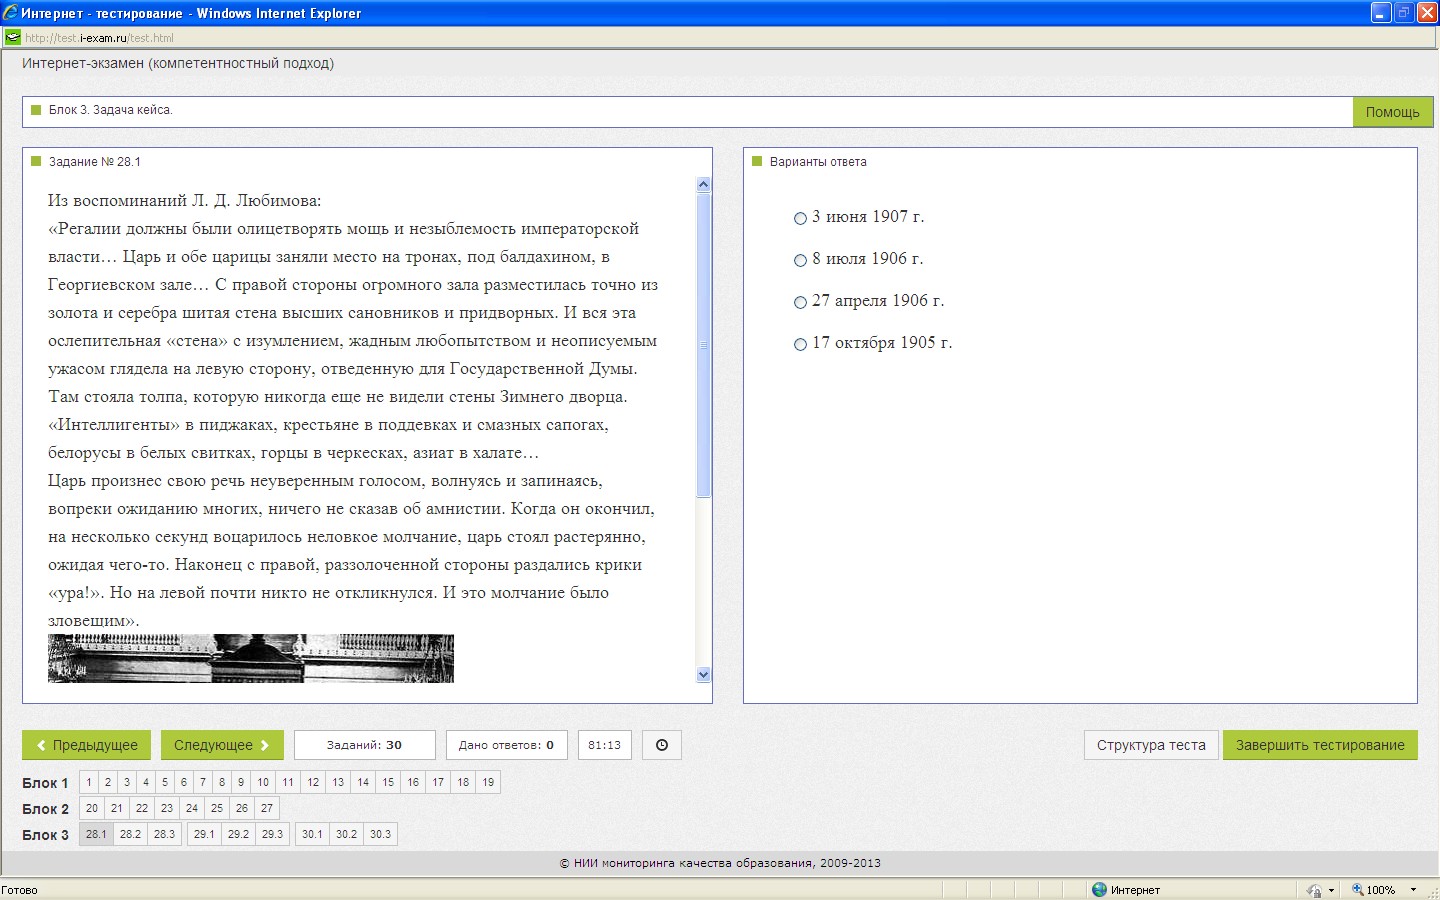Choose answer 27 апреля 1906 г.

pos(800,302)
